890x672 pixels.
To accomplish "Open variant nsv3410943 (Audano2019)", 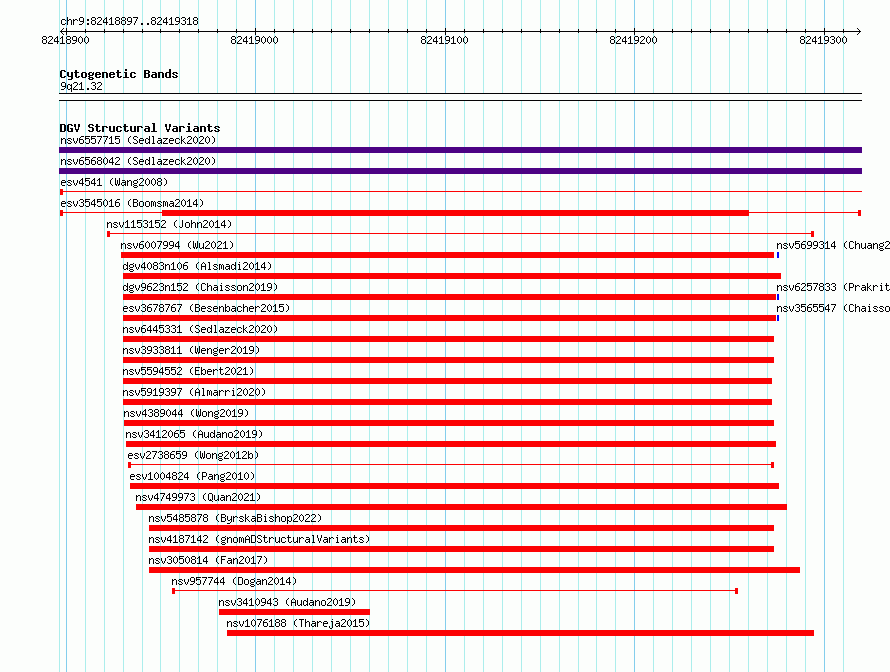I will click(287, 602).
